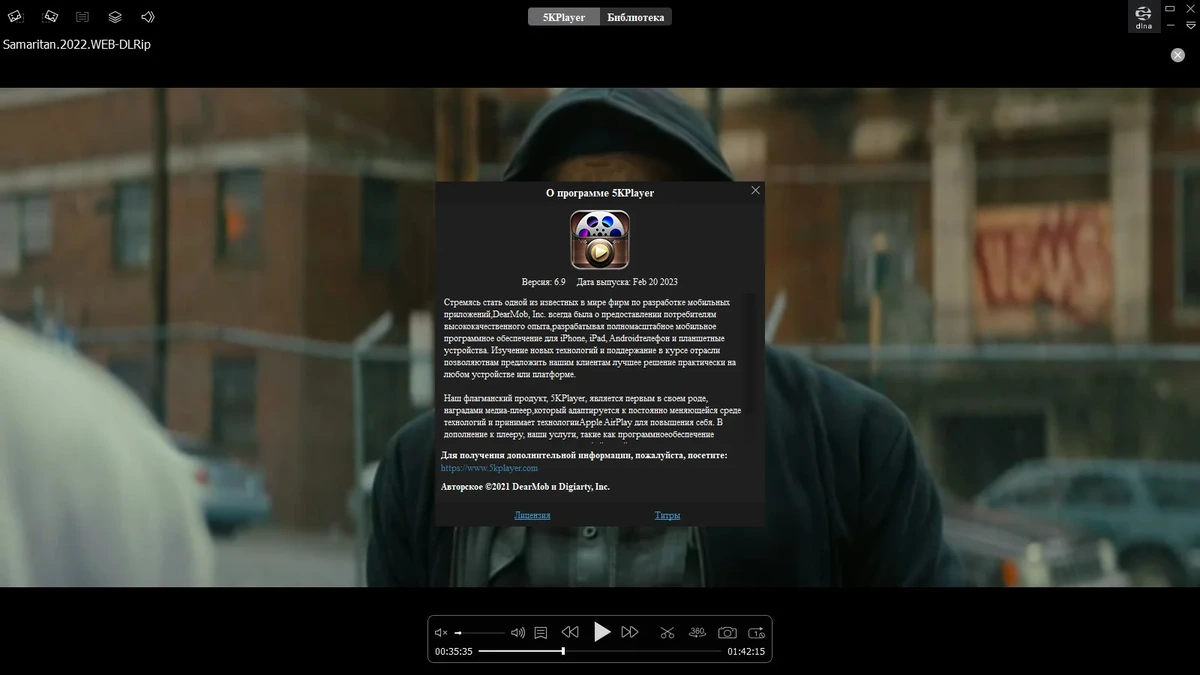Switch to the Библиотека tab

[636, 17]
